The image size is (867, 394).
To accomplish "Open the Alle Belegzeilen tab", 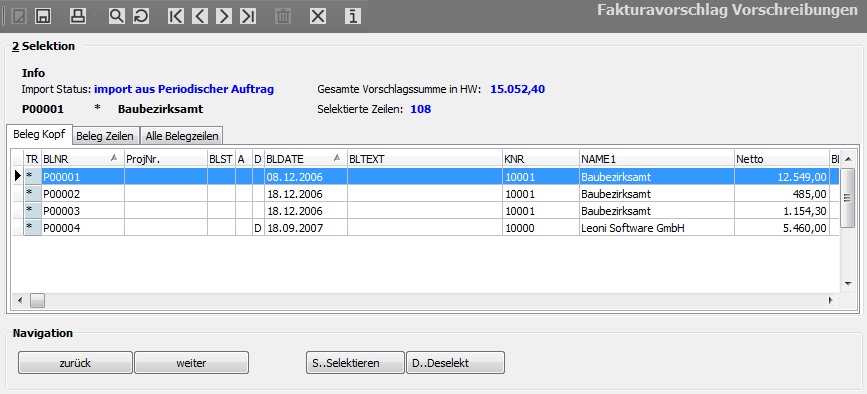I will tap(182, 136).
